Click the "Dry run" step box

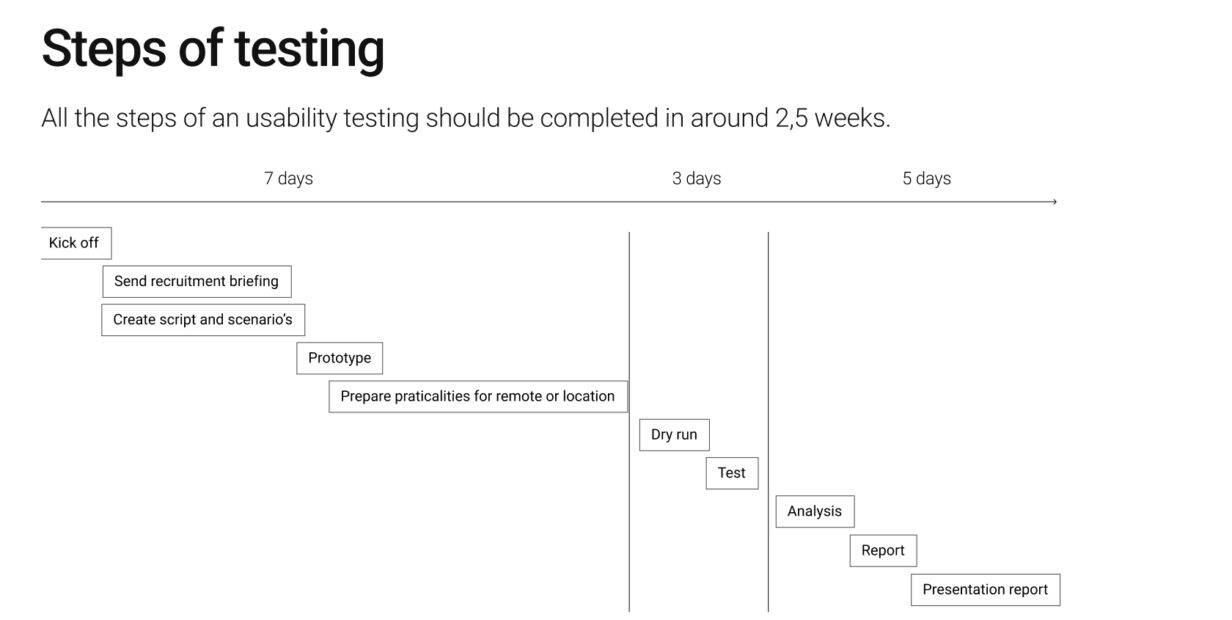[x=674, y=435]
